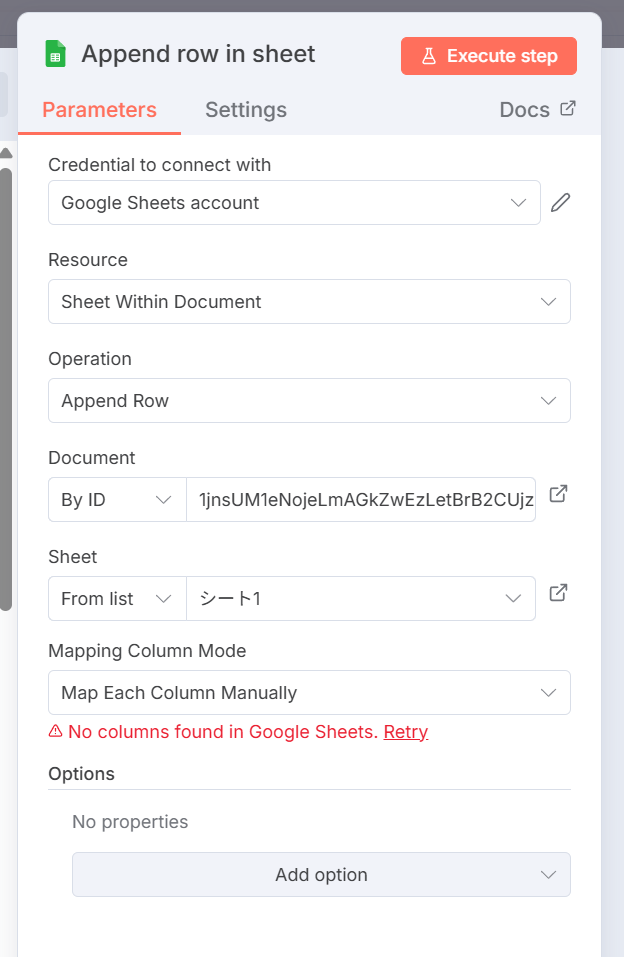This screenshot has width=624, height=957.
Task: Click the Document ID input field
Action: point(360,500)
